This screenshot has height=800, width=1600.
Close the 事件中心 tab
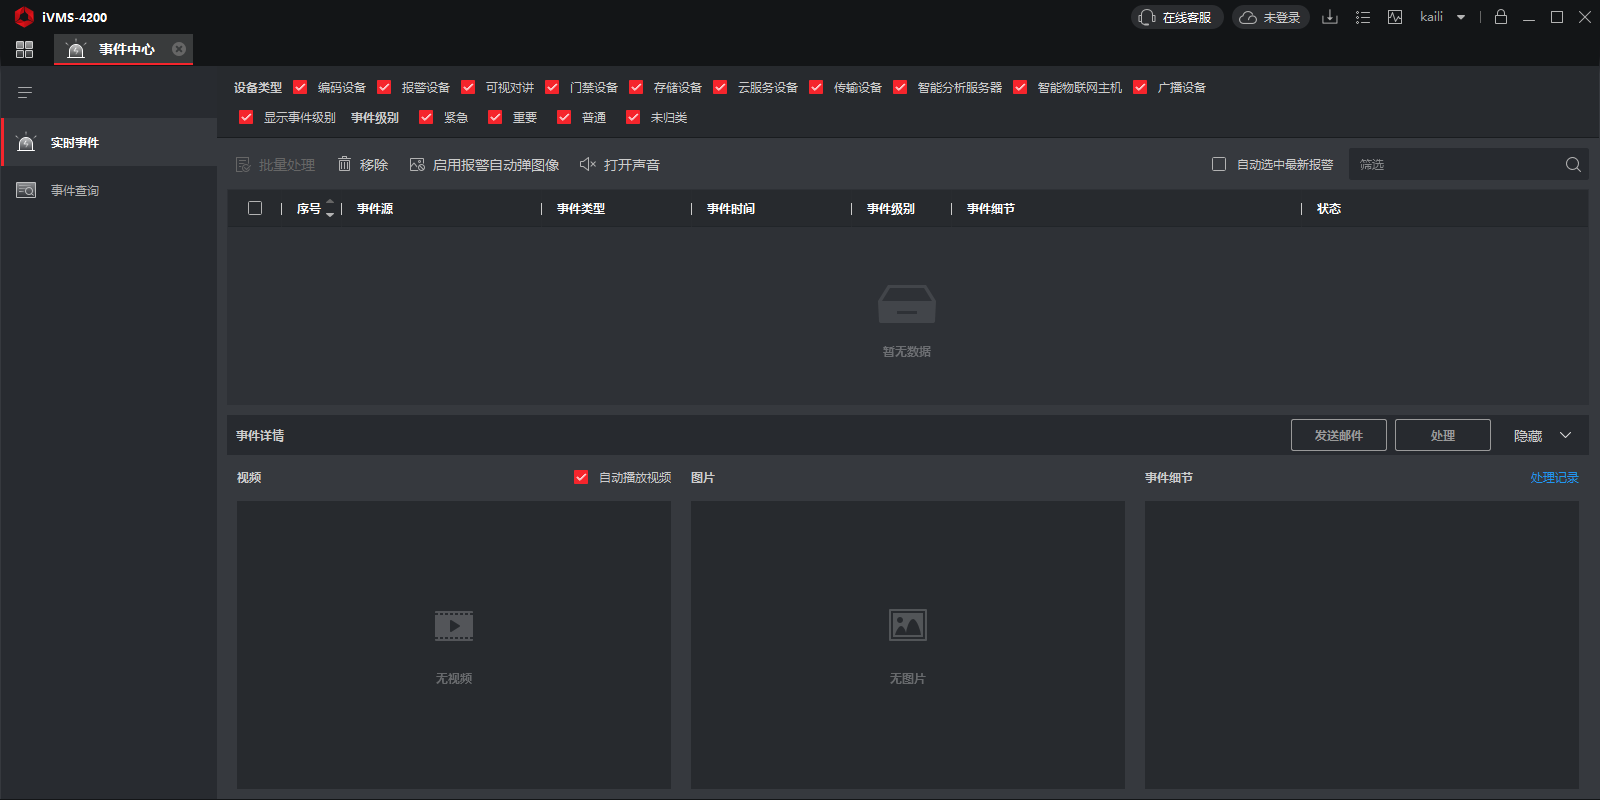179,49
